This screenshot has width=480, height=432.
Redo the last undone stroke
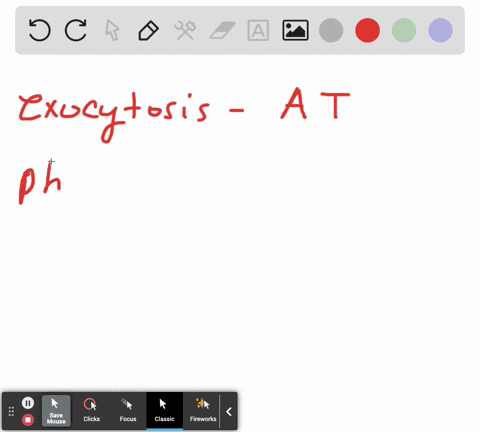76,30
